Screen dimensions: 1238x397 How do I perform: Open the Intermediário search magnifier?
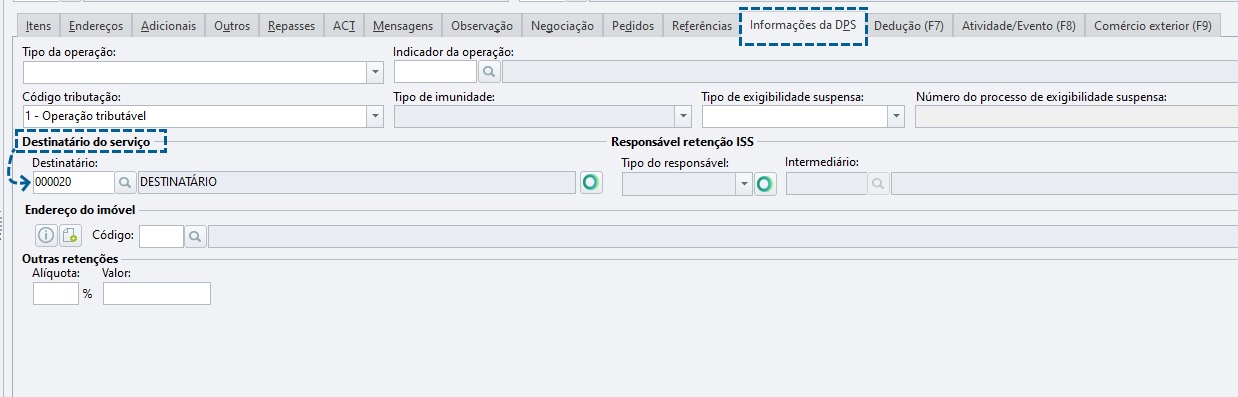tap(878, 183)
